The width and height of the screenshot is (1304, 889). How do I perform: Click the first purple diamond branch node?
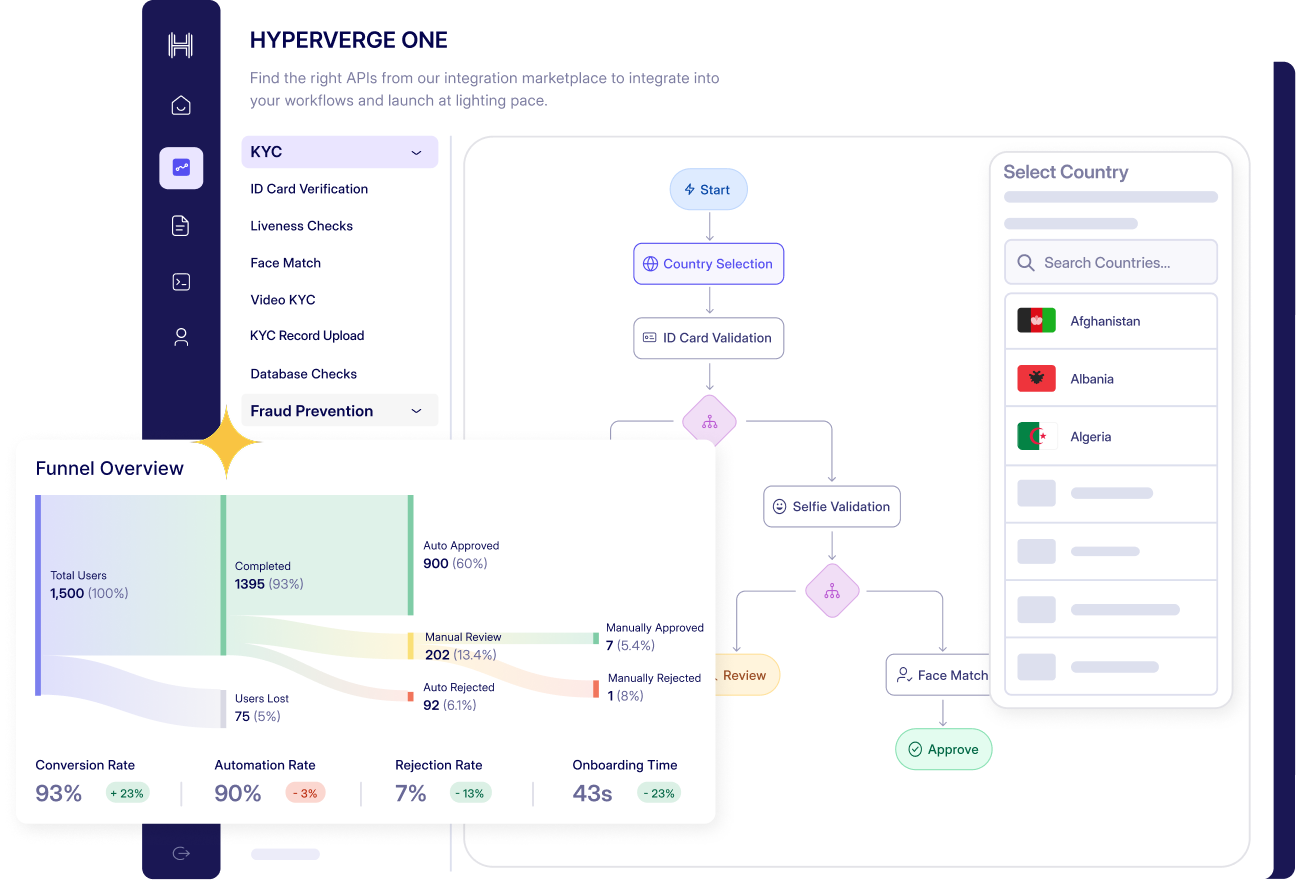tap(709, 422)
